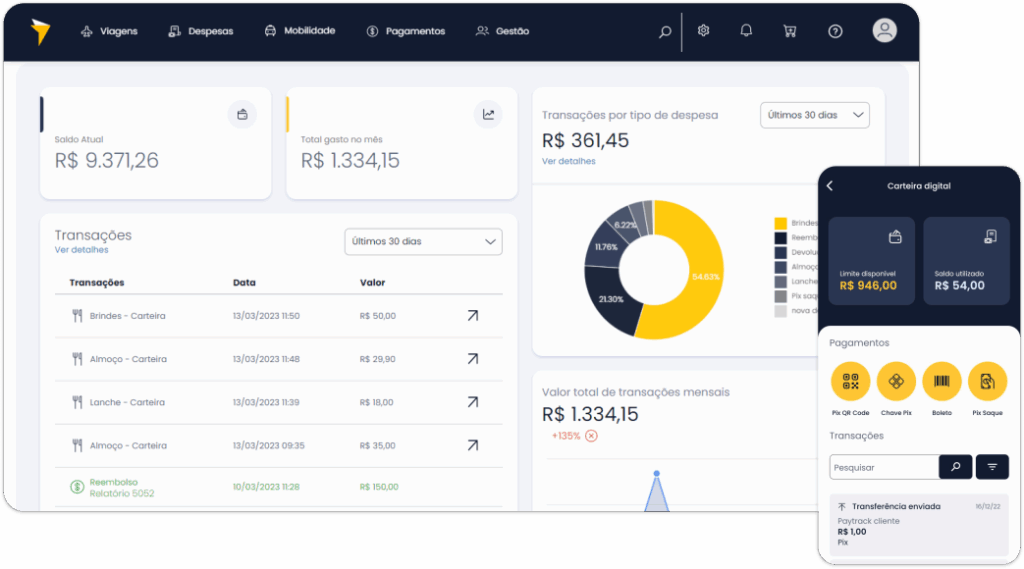
Task: Open the help question mark icon
Action: click(x=835, y=31)
